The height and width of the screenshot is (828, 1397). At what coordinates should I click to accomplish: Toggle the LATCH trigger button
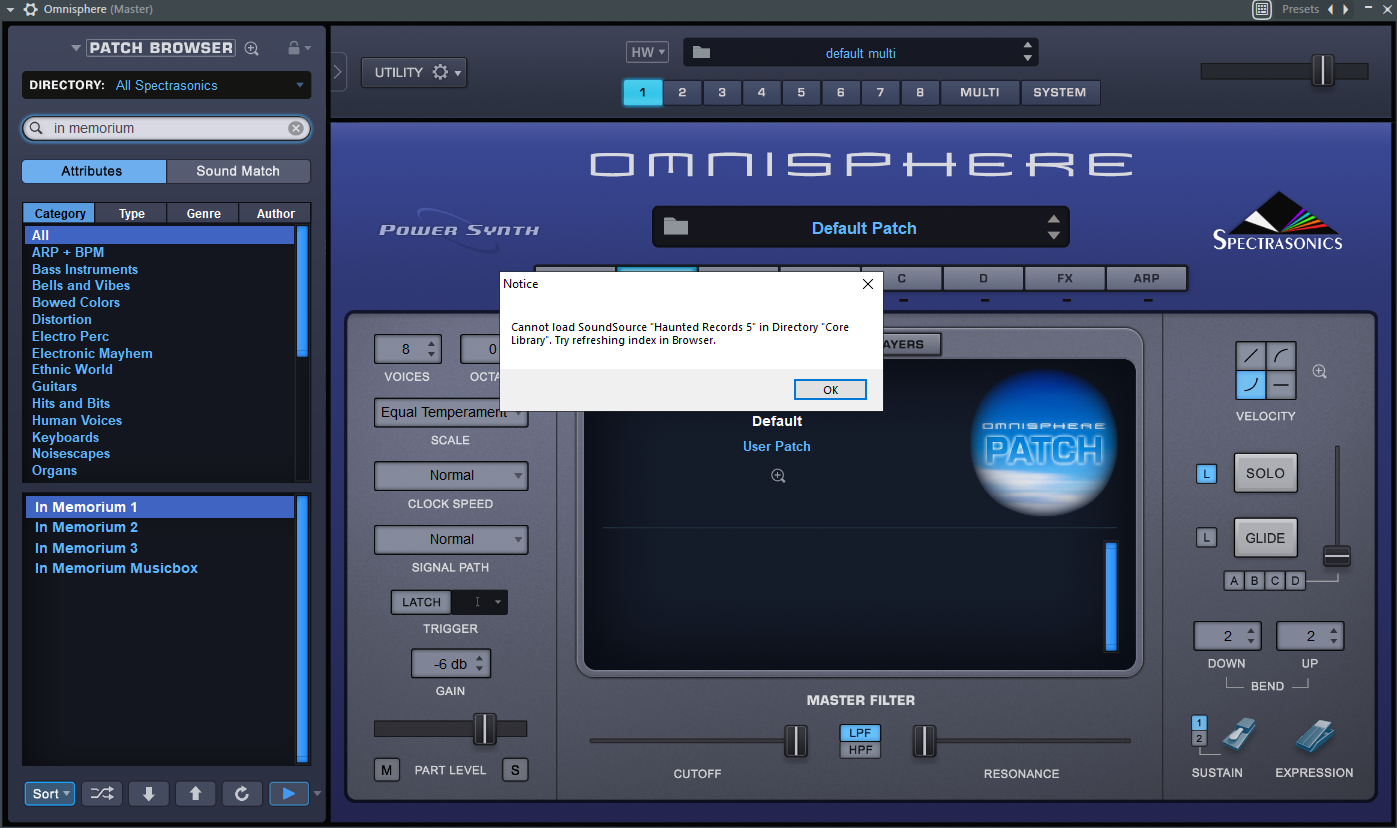[x=421, y=602]
